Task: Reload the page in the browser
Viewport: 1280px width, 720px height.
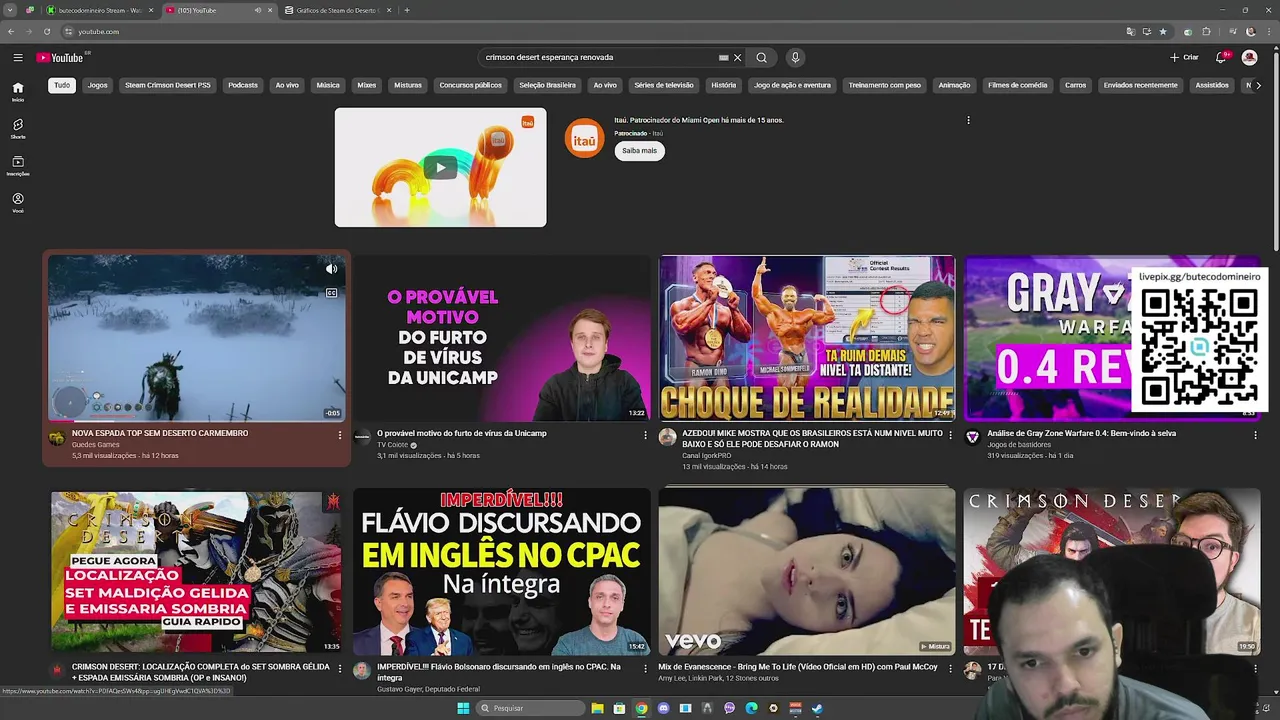Action: click(x=46, y=31)
